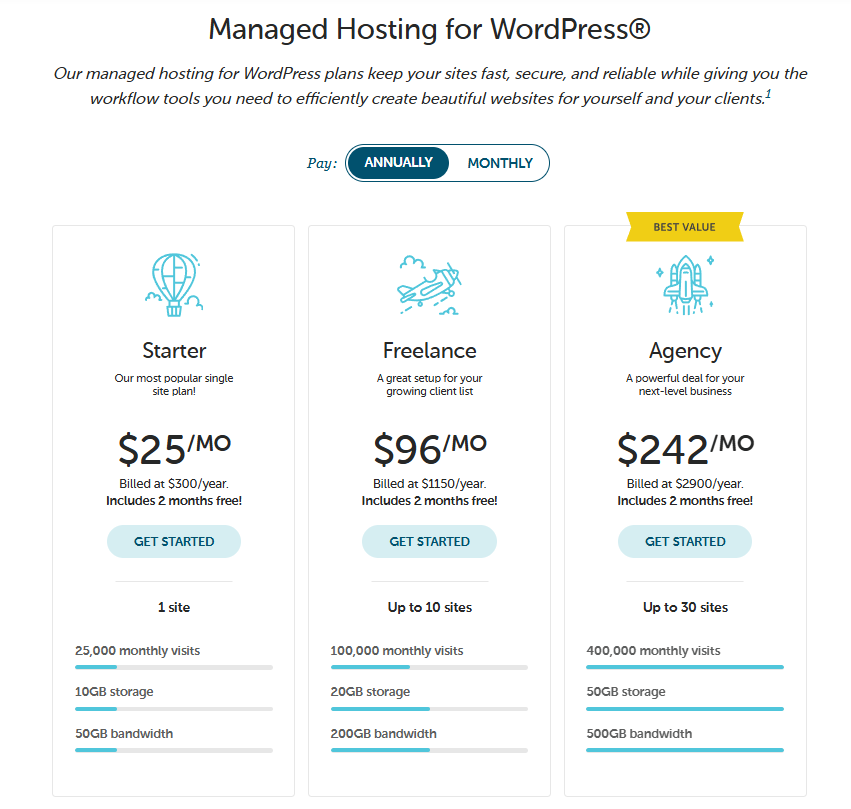
Task: Click 'Includes 2 months free!' under Starter
Action: [x=174, y=501]
